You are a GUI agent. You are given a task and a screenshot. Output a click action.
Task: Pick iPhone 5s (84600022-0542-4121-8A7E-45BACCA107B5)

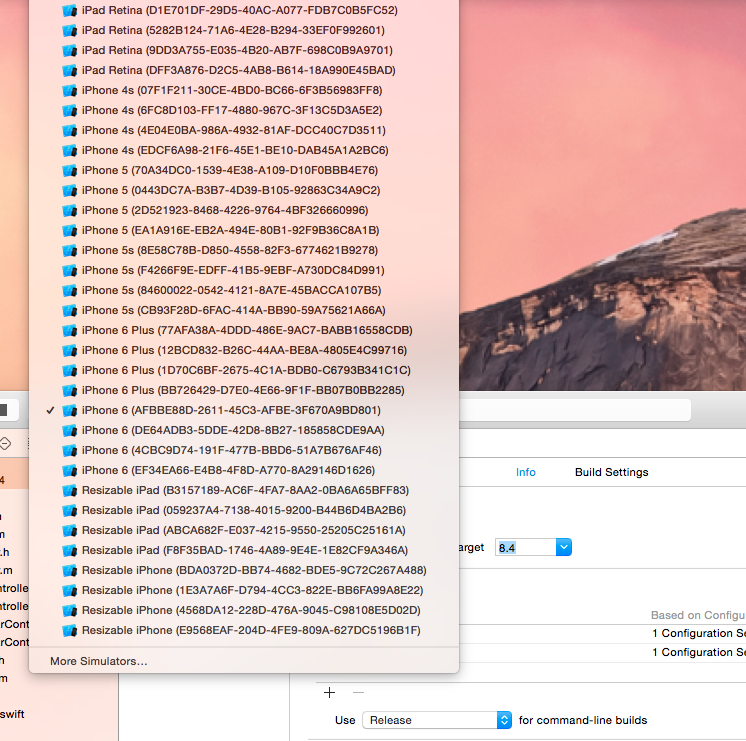coord(244,290)
